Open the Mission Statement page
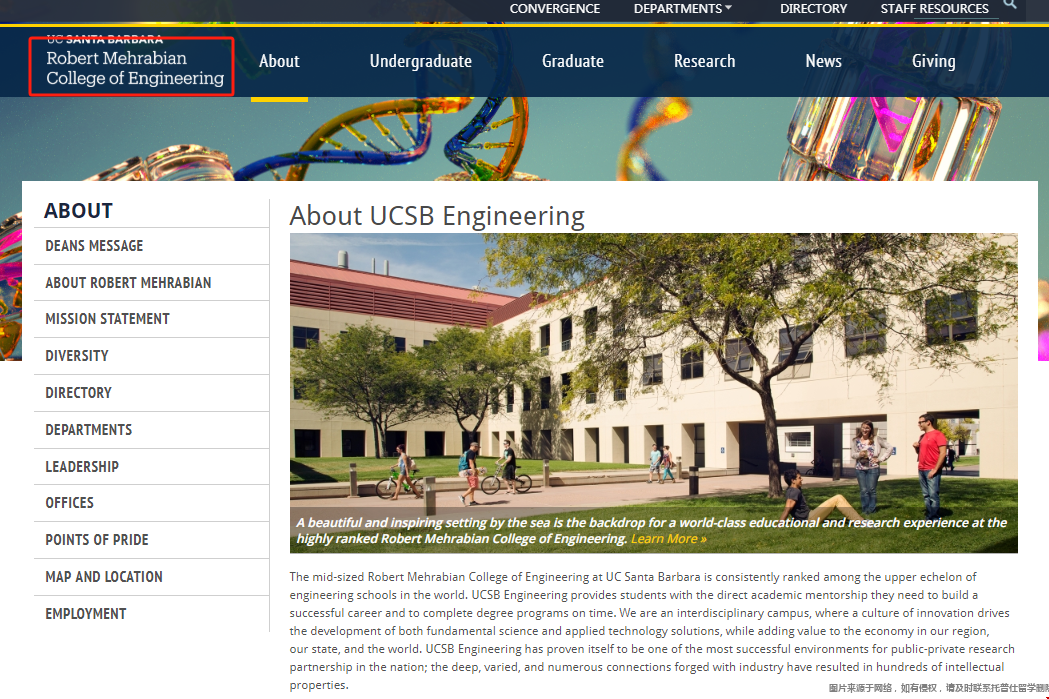Image resolution: width=1049 pixels, height=699 pixels. (x=107, y=319)
